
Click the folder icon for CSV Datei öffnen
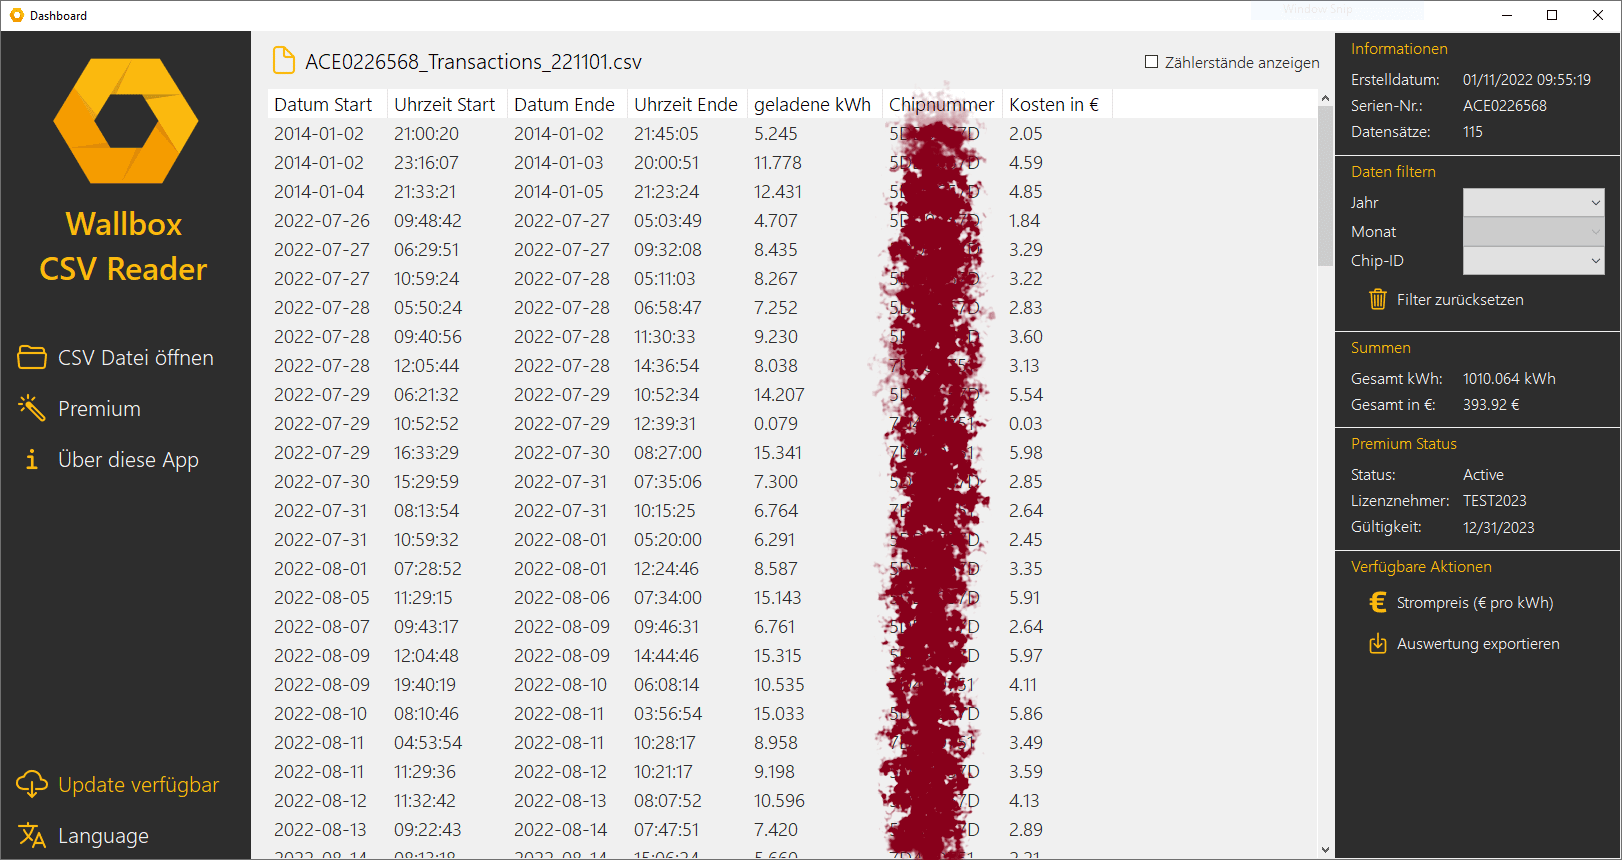[x=32, y=357]
